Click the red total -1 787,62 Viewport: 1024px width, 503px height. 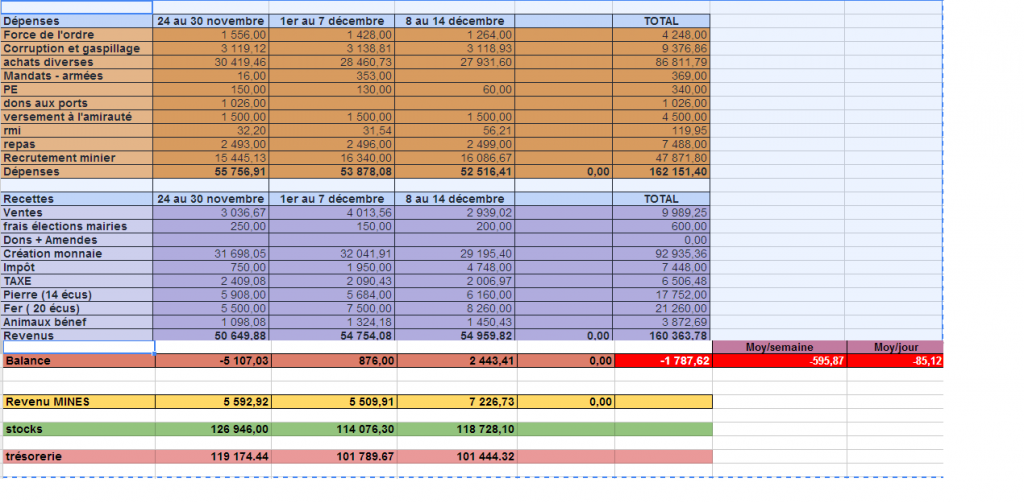click(664, 361)
